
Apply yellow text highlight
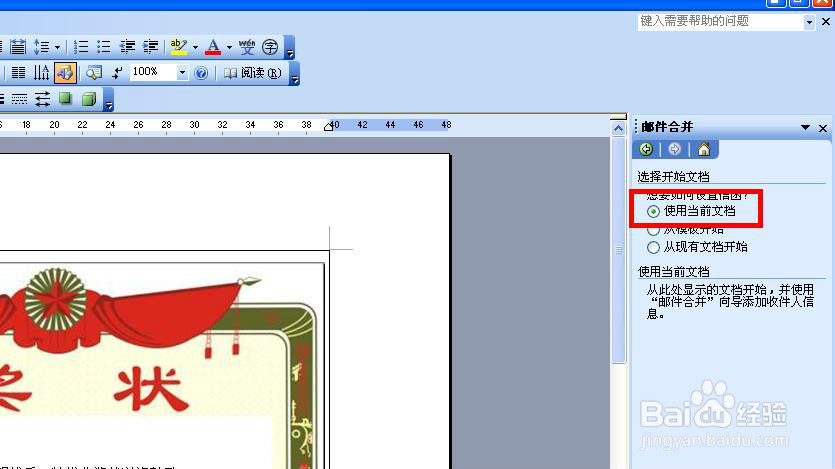point(178,47)
